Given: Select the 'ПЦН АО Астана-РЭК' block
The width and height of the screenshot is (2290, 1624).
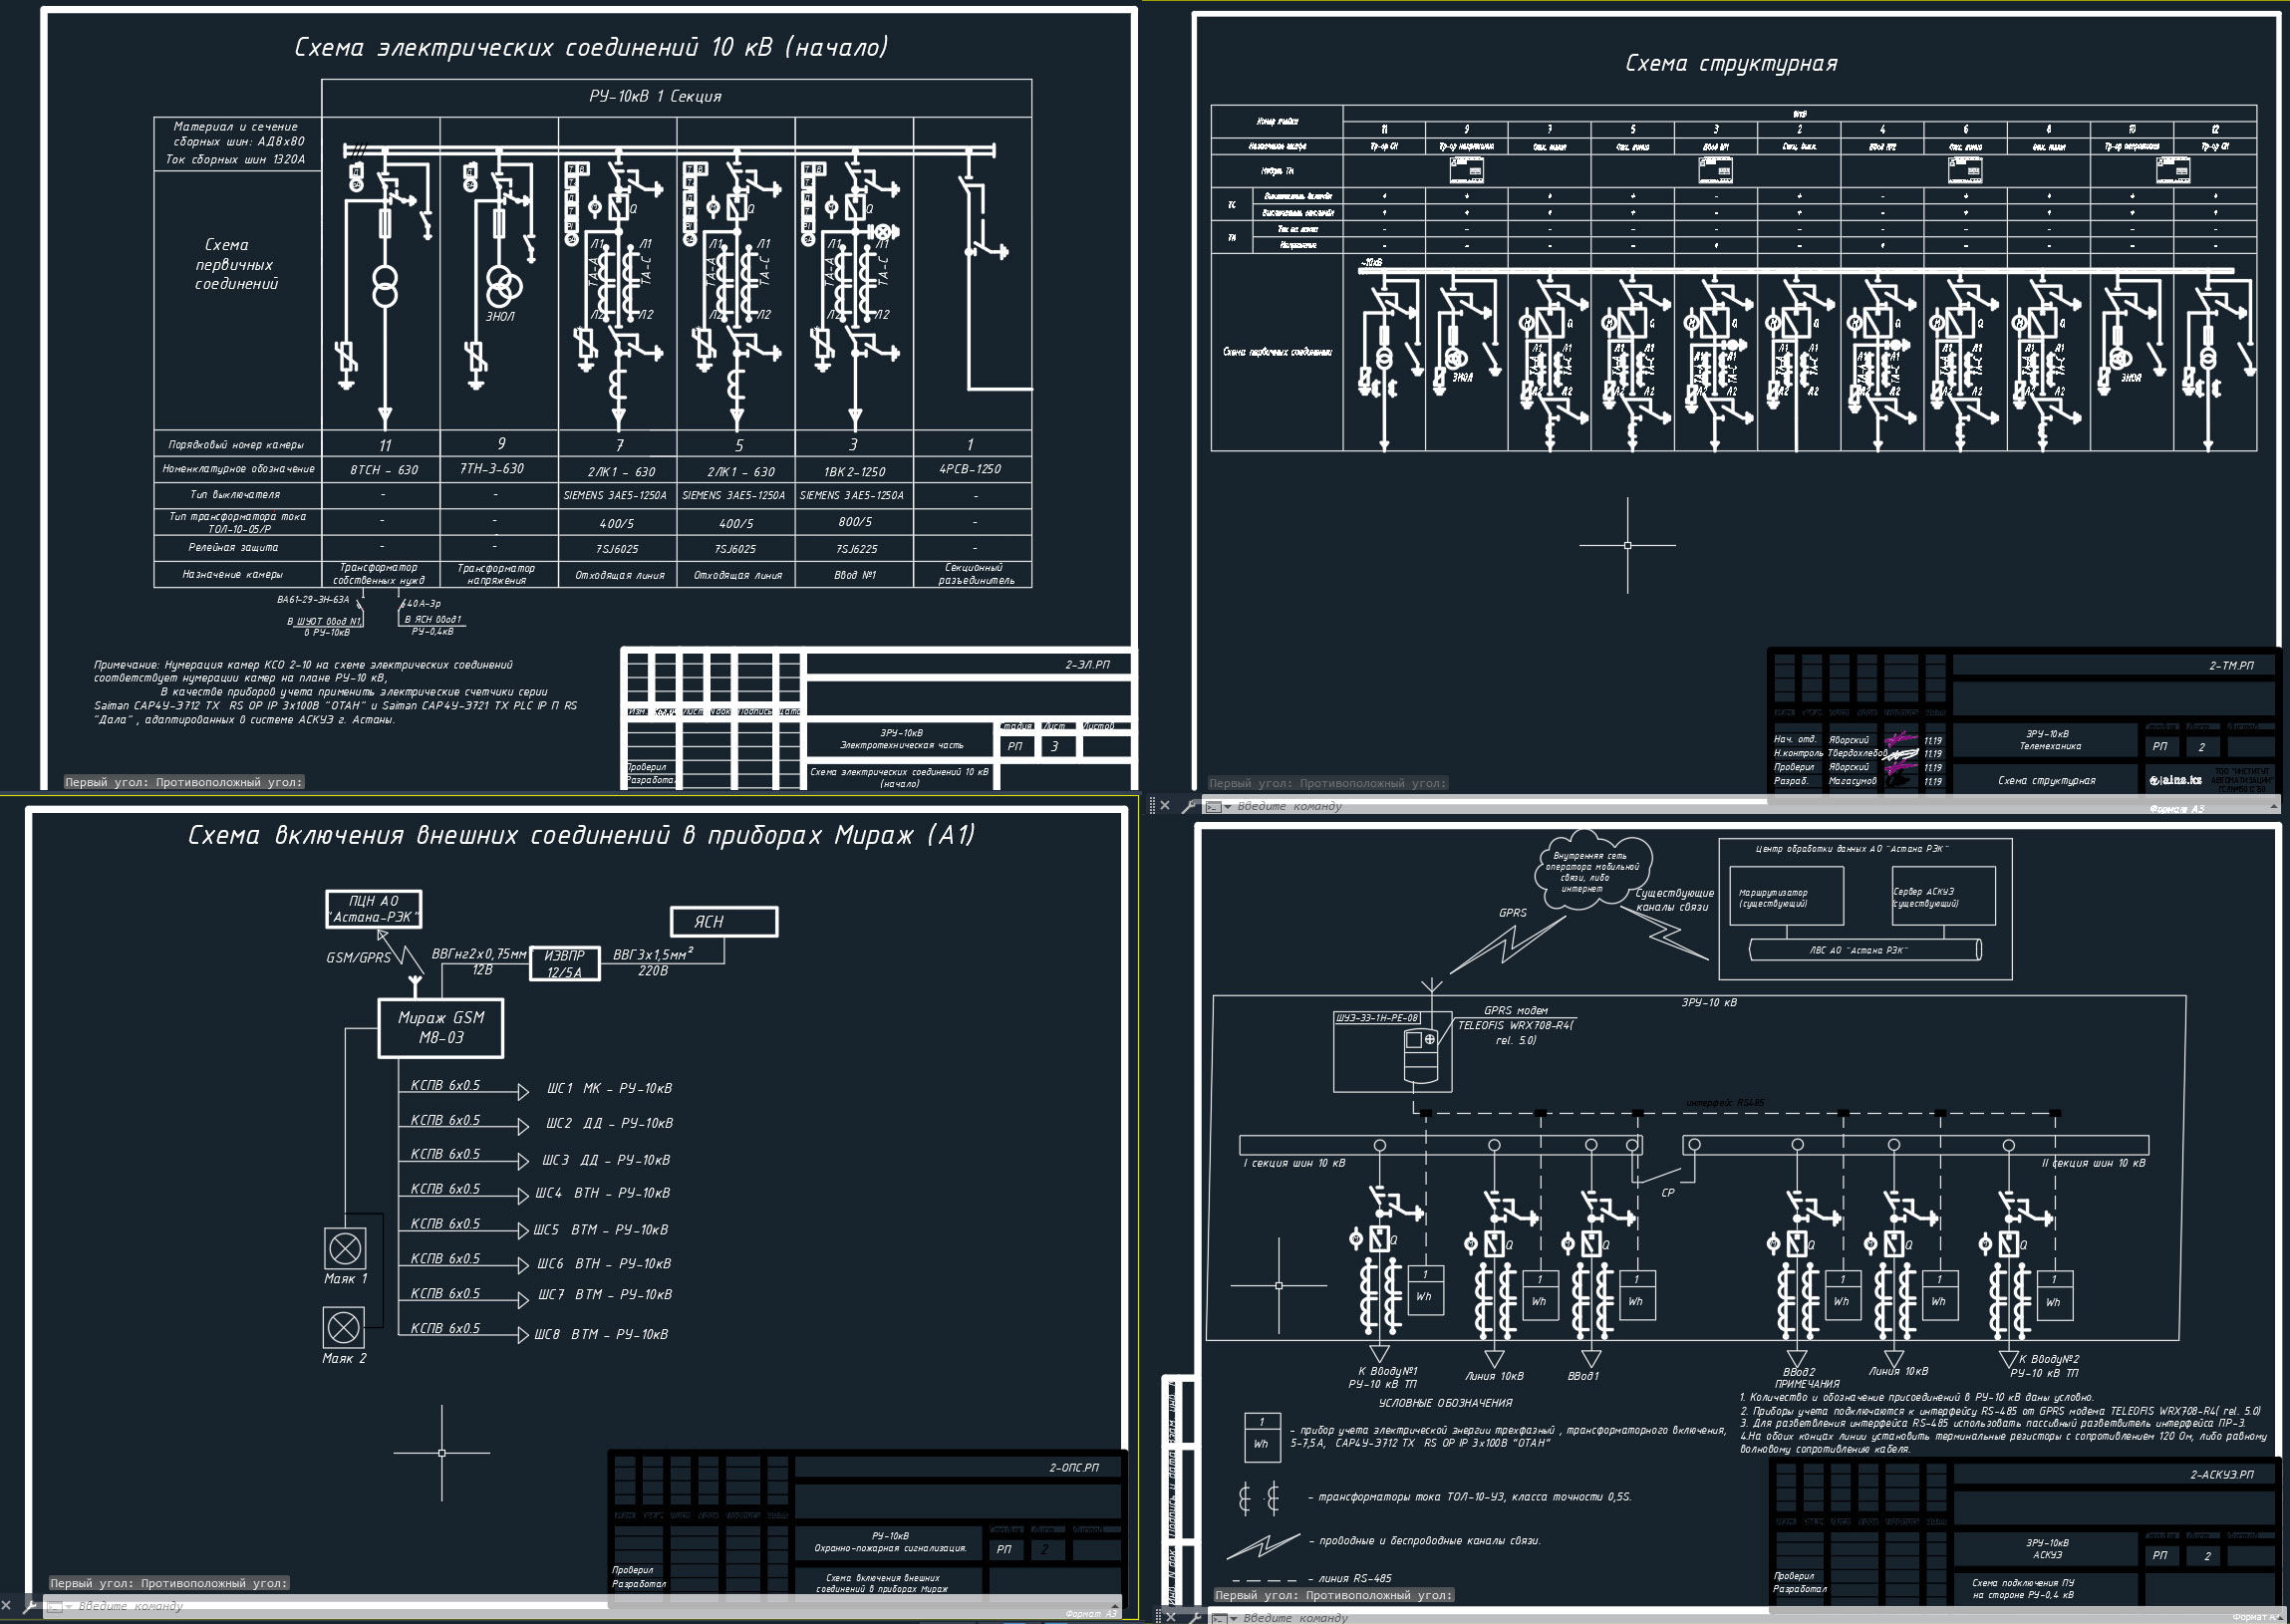Looking at the screenshot, I should tap(374, 909).
